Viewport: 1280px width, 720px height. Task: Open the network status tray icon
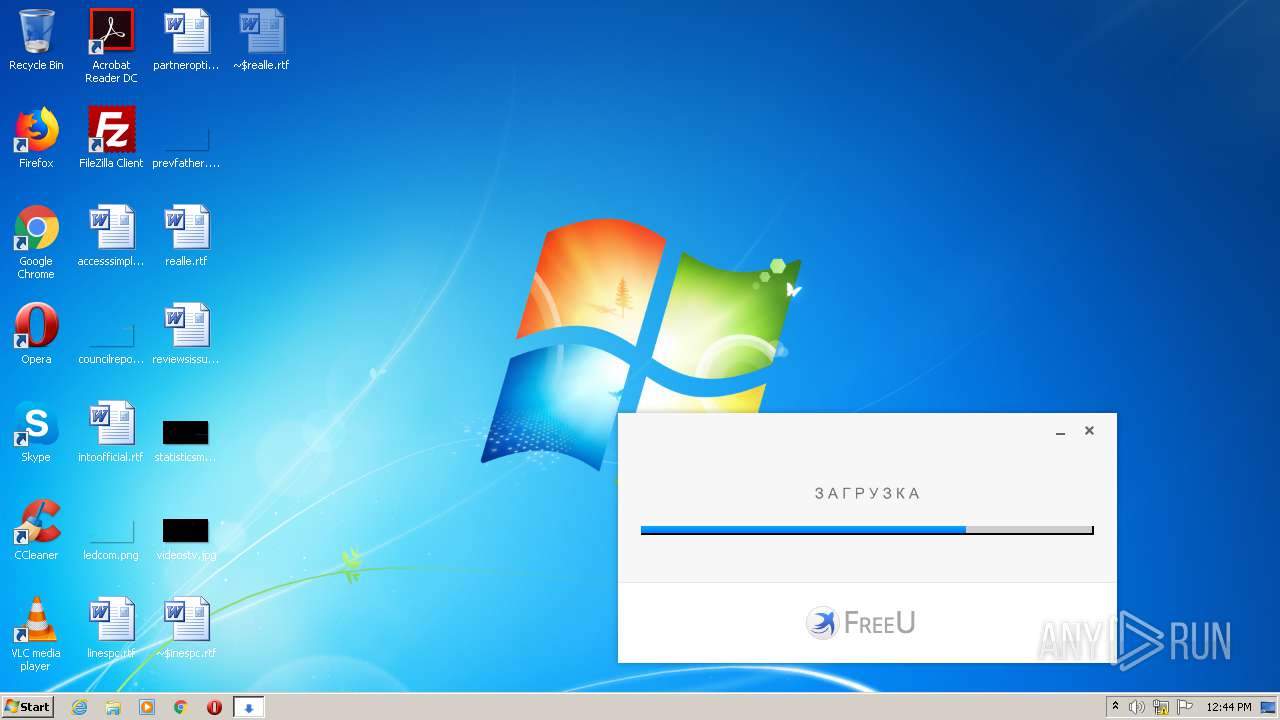(x=1161, y=707)
